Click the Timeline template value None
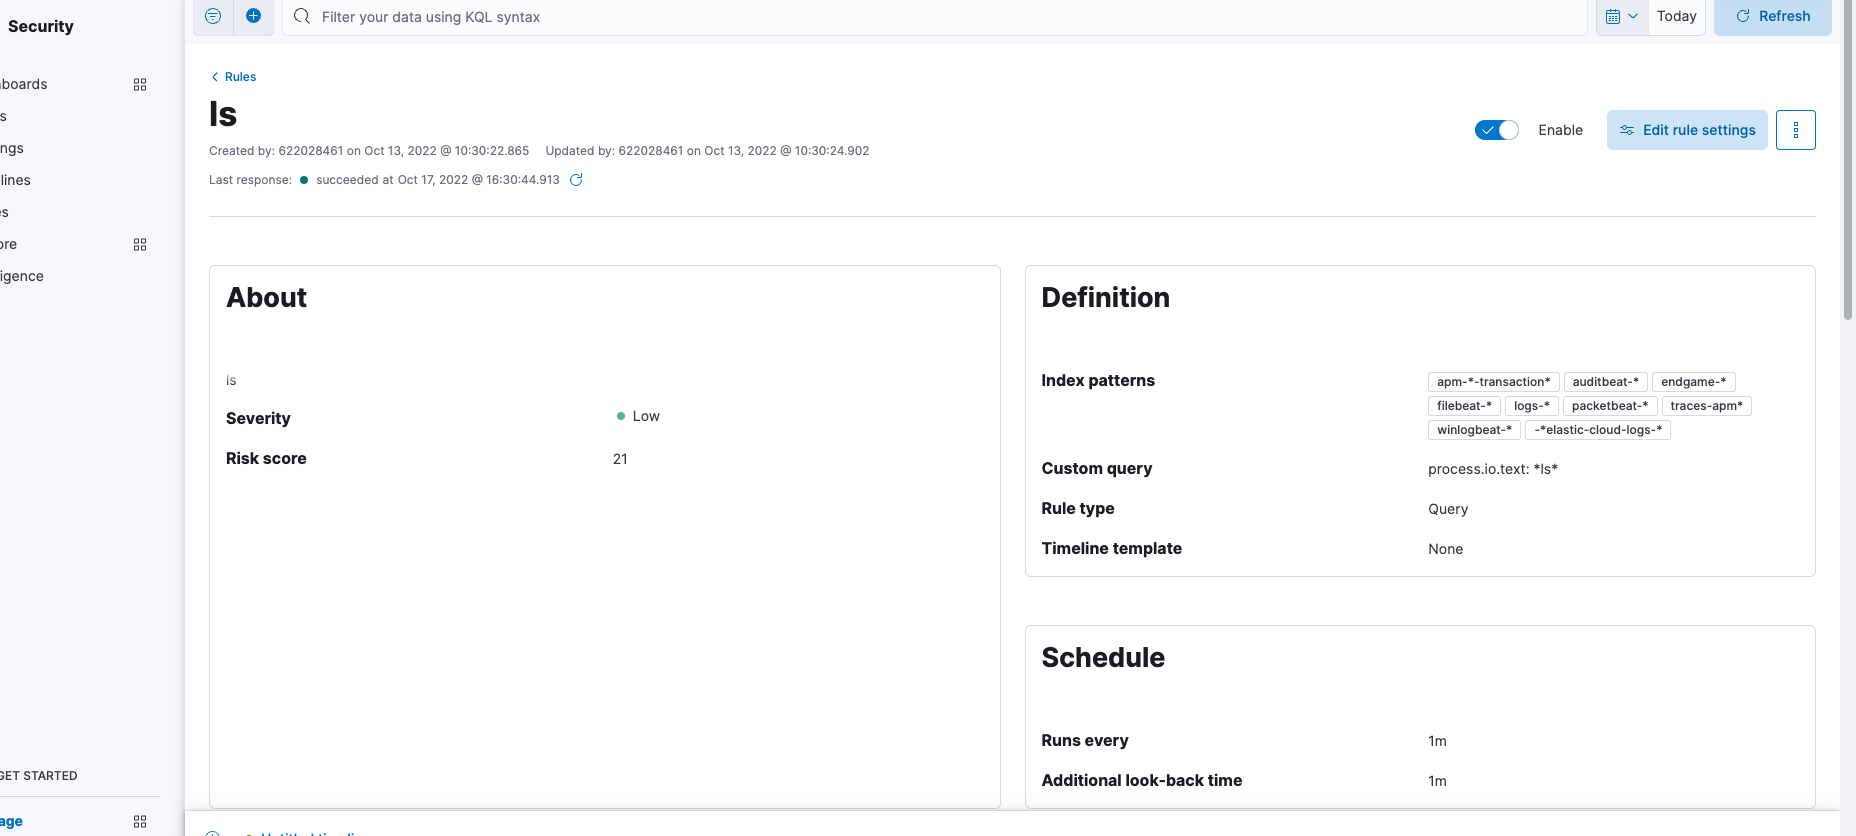The height and width of the screenshot is (836, 1856). tap(1445, 549)
